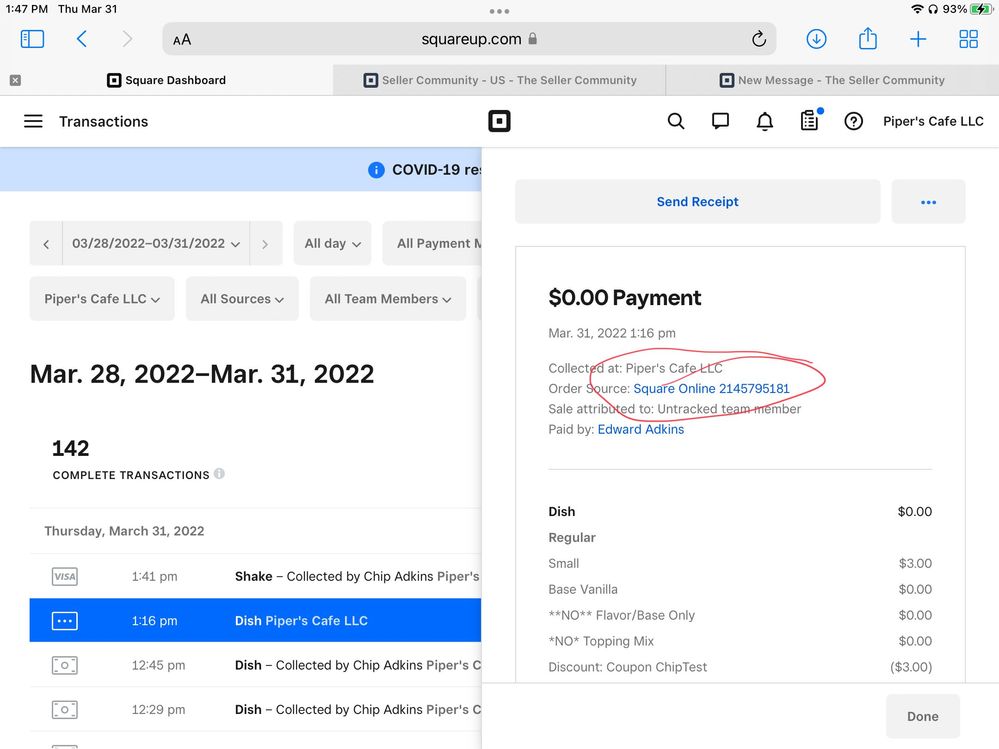Switch to New Message - Seller Community tab

coord(832,80)
